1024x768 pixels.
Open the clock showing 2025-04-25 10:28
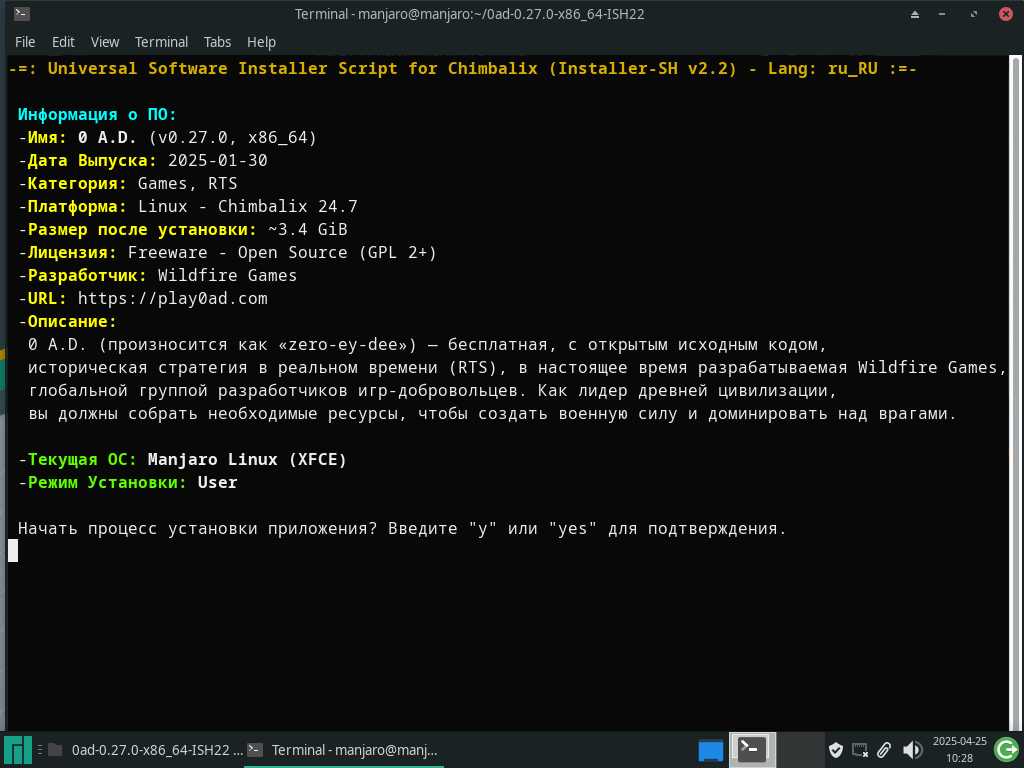[959, 750]
